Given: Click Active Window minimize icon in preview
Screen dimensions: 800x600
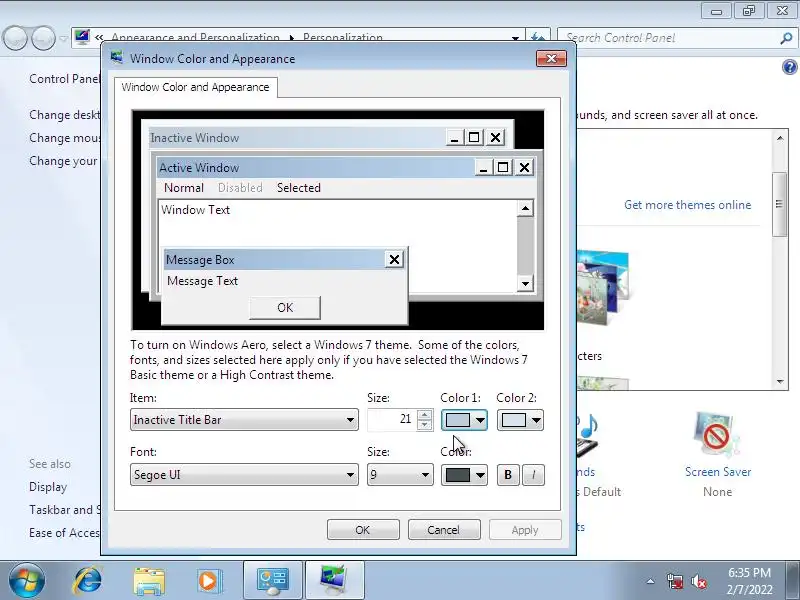Looking at the screenshot, I should tap(483, 167).
